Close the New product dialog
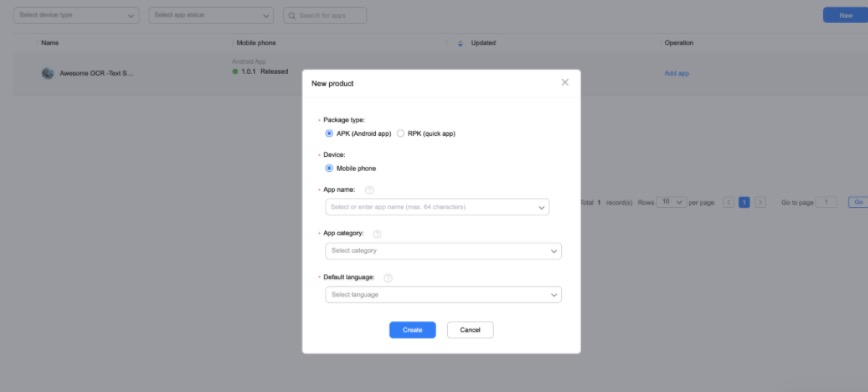 click(565, 82)
